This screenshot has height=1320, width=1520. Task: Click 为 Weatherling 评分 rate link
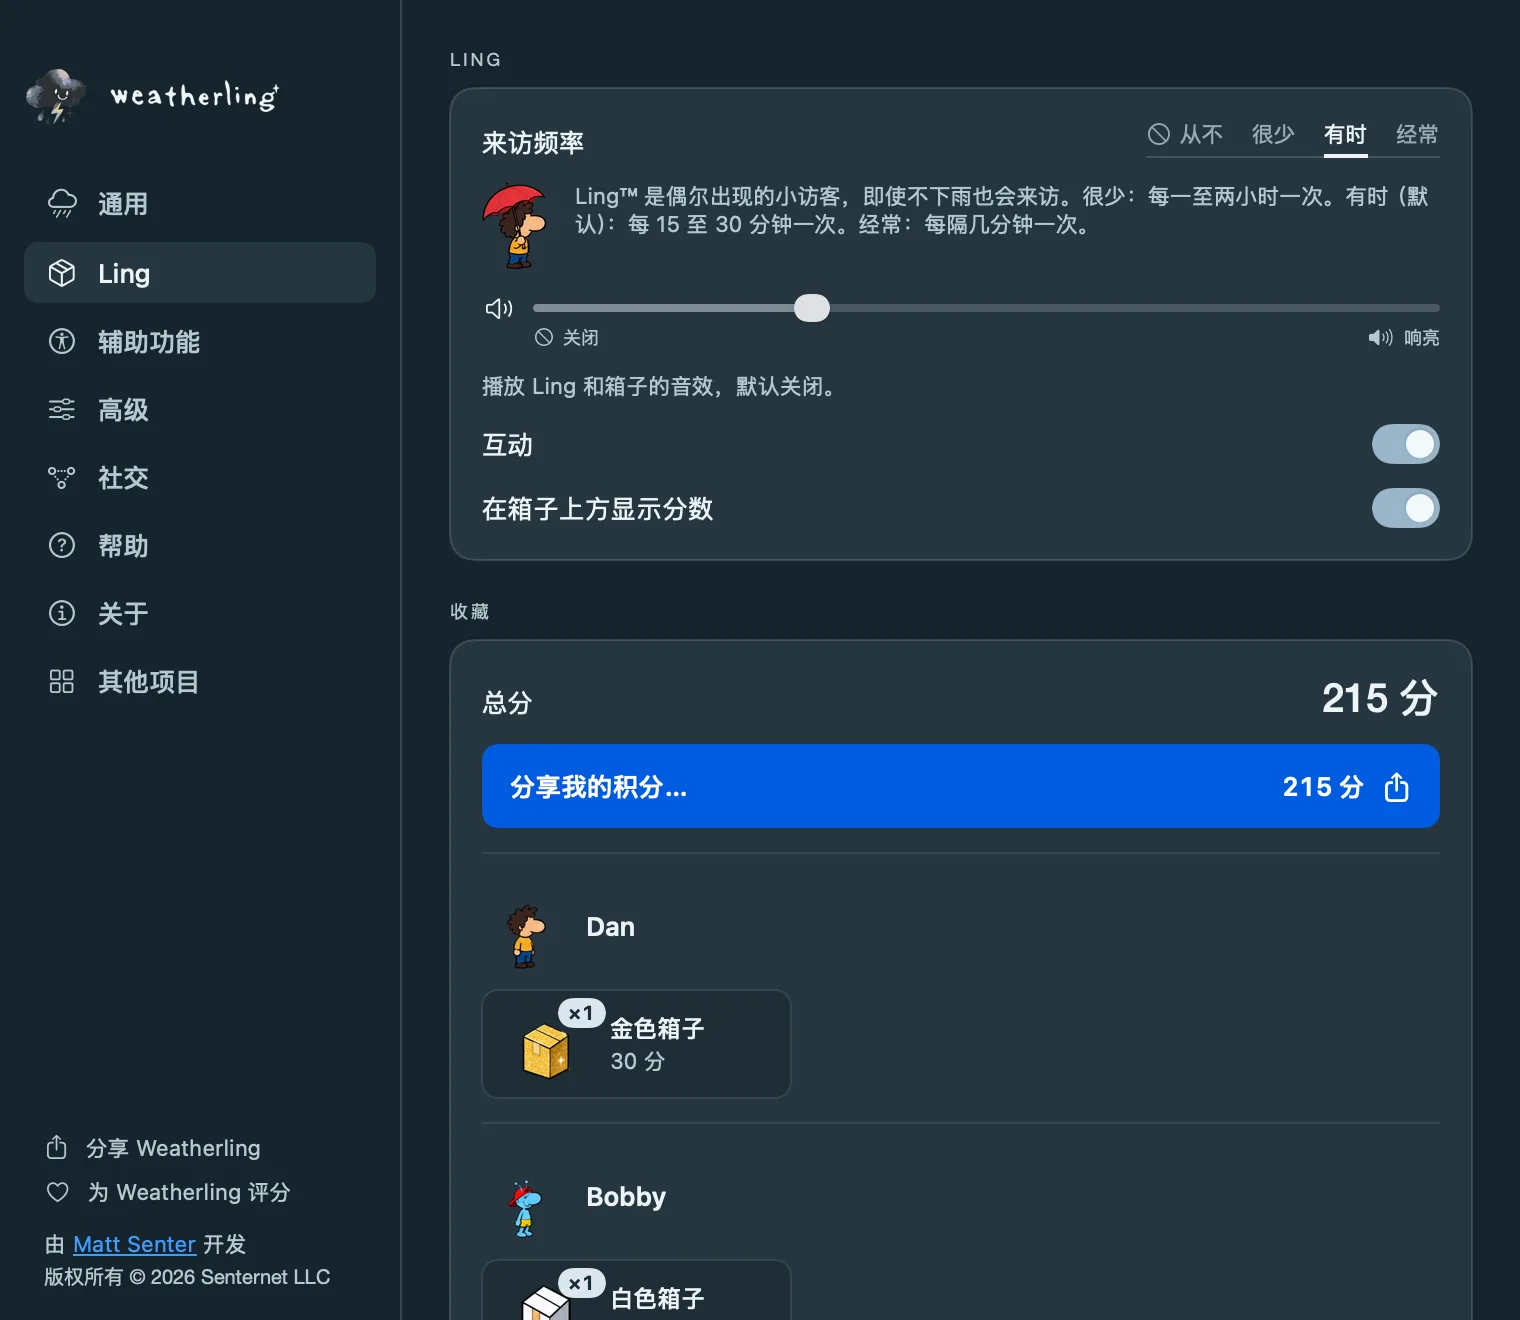pyautogui.click(x=168, y=1192)
